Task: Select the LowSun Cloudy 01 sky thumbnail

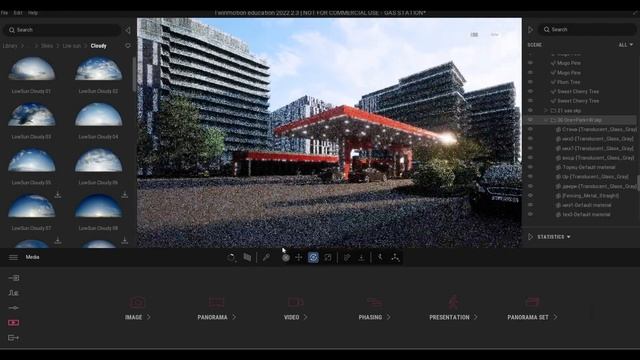Action: pyautogui.click(x=31, y=69)
